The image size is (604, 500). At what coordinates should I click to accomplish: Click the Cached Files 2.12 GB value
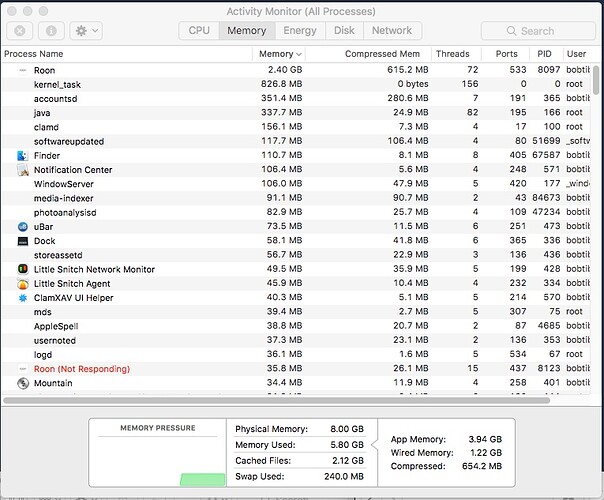click(x=348, y=461)
